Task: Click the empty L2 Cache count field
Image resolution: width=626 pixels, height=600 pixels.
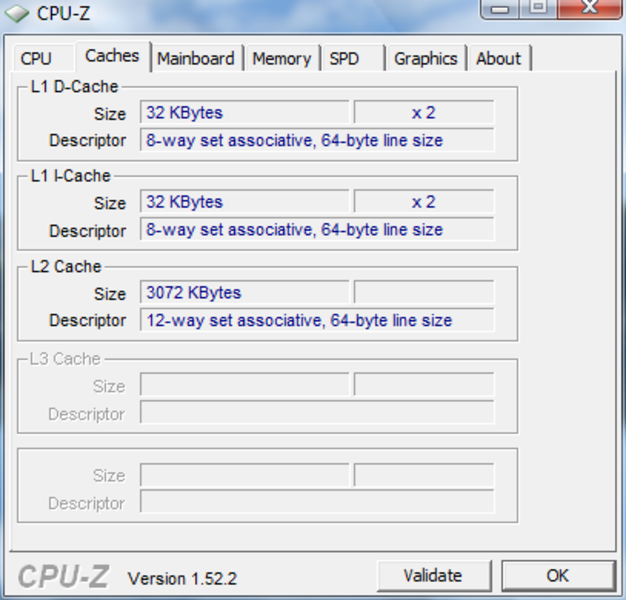Action: [424, 293]
